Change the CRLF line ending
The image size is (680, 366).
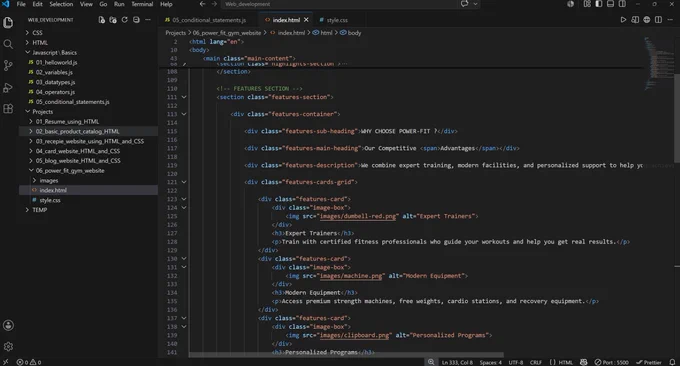(536, 362)
